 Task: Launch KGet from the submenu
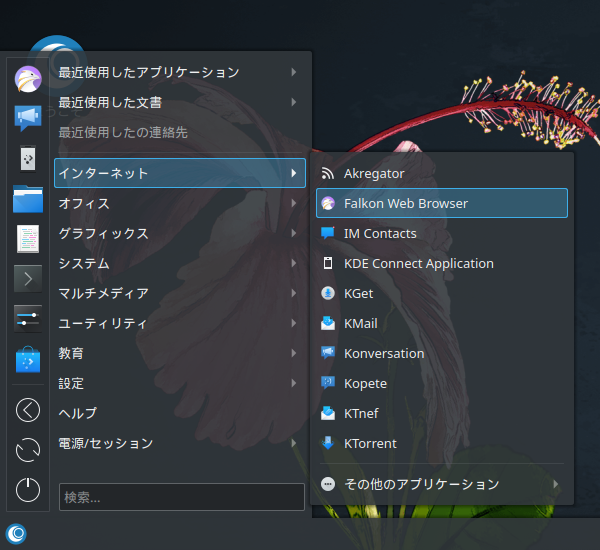click(442, 293)
